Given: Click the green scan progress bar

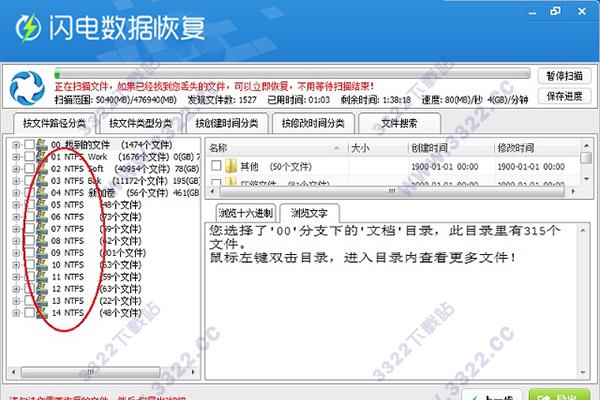Looking at the screenshot, I should click(292, 73).
